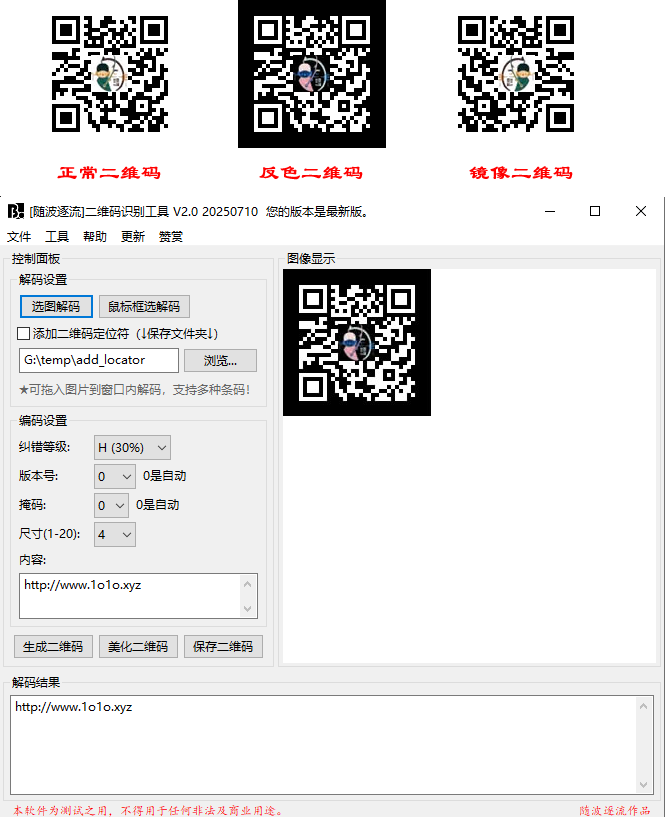Open the 工具 menu

(57, 237)
